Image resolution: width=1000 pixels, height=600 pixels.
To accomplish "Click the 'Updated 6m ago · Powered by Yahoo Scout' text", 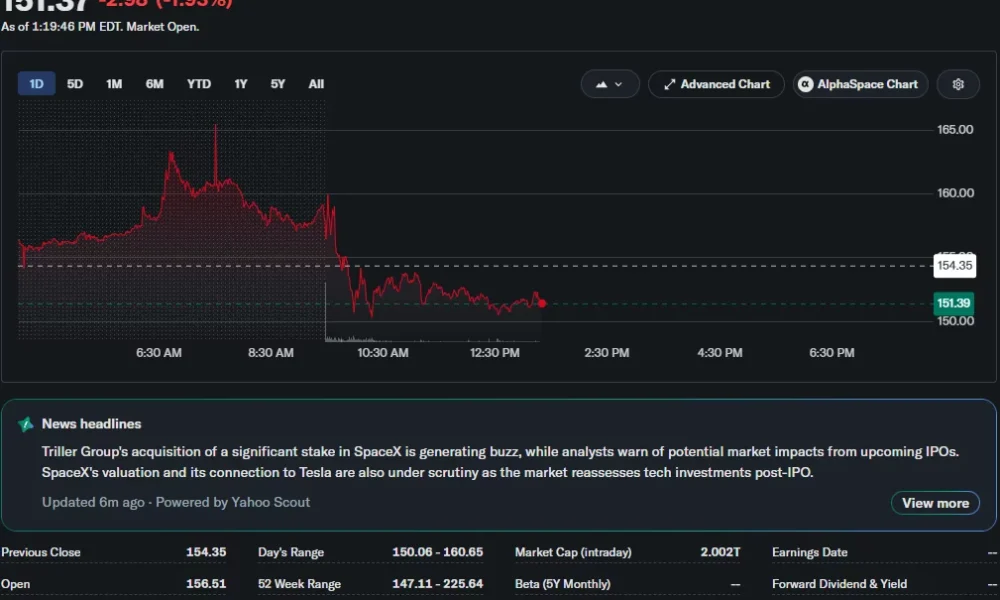I will (x=176, y=502).
